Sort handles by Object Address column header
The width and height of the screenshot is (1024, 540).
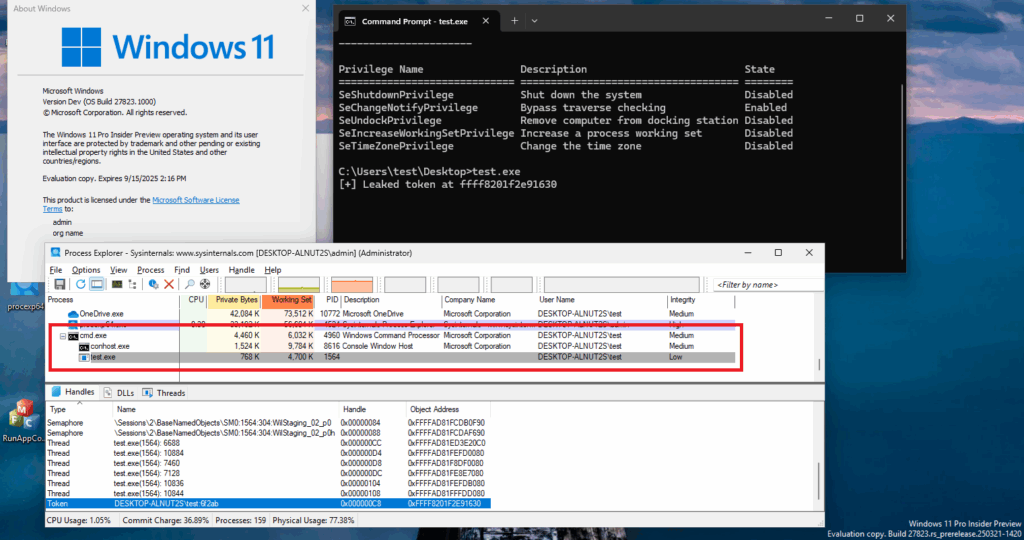[448, 409]
